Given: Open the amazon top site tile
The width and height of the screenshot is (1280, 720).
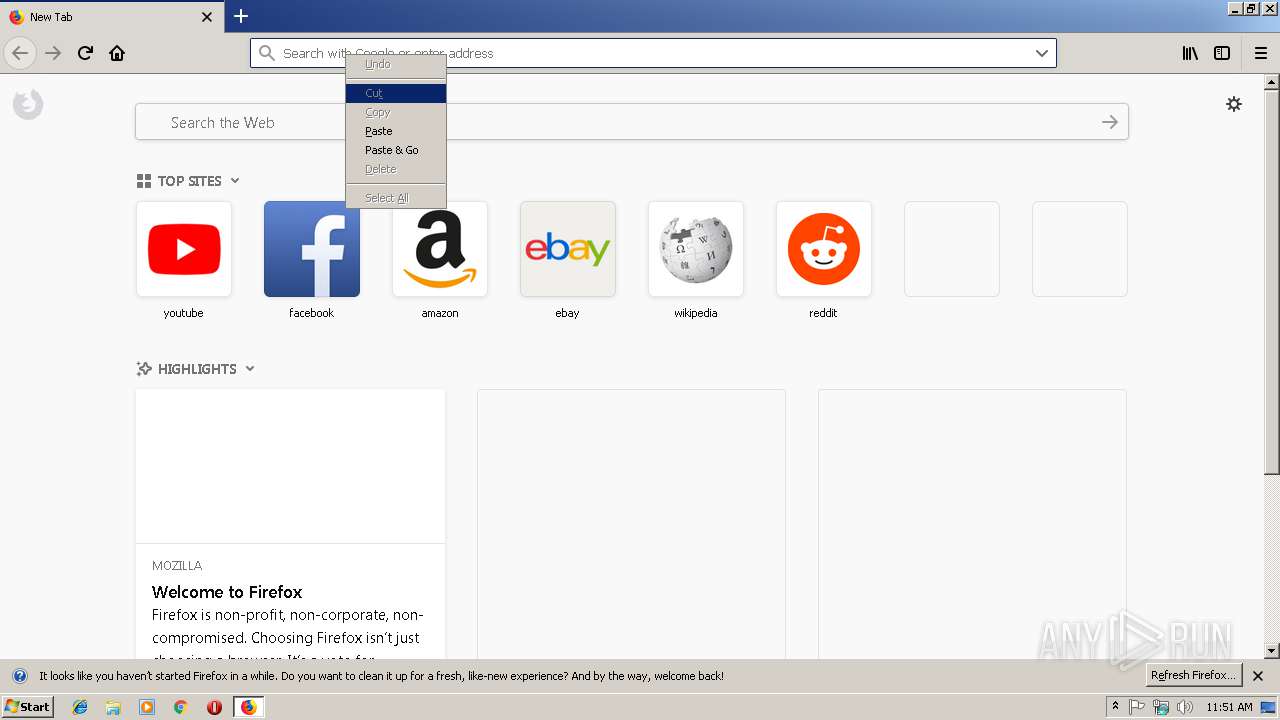Looking at the screenshot, I should click(440, 249).
